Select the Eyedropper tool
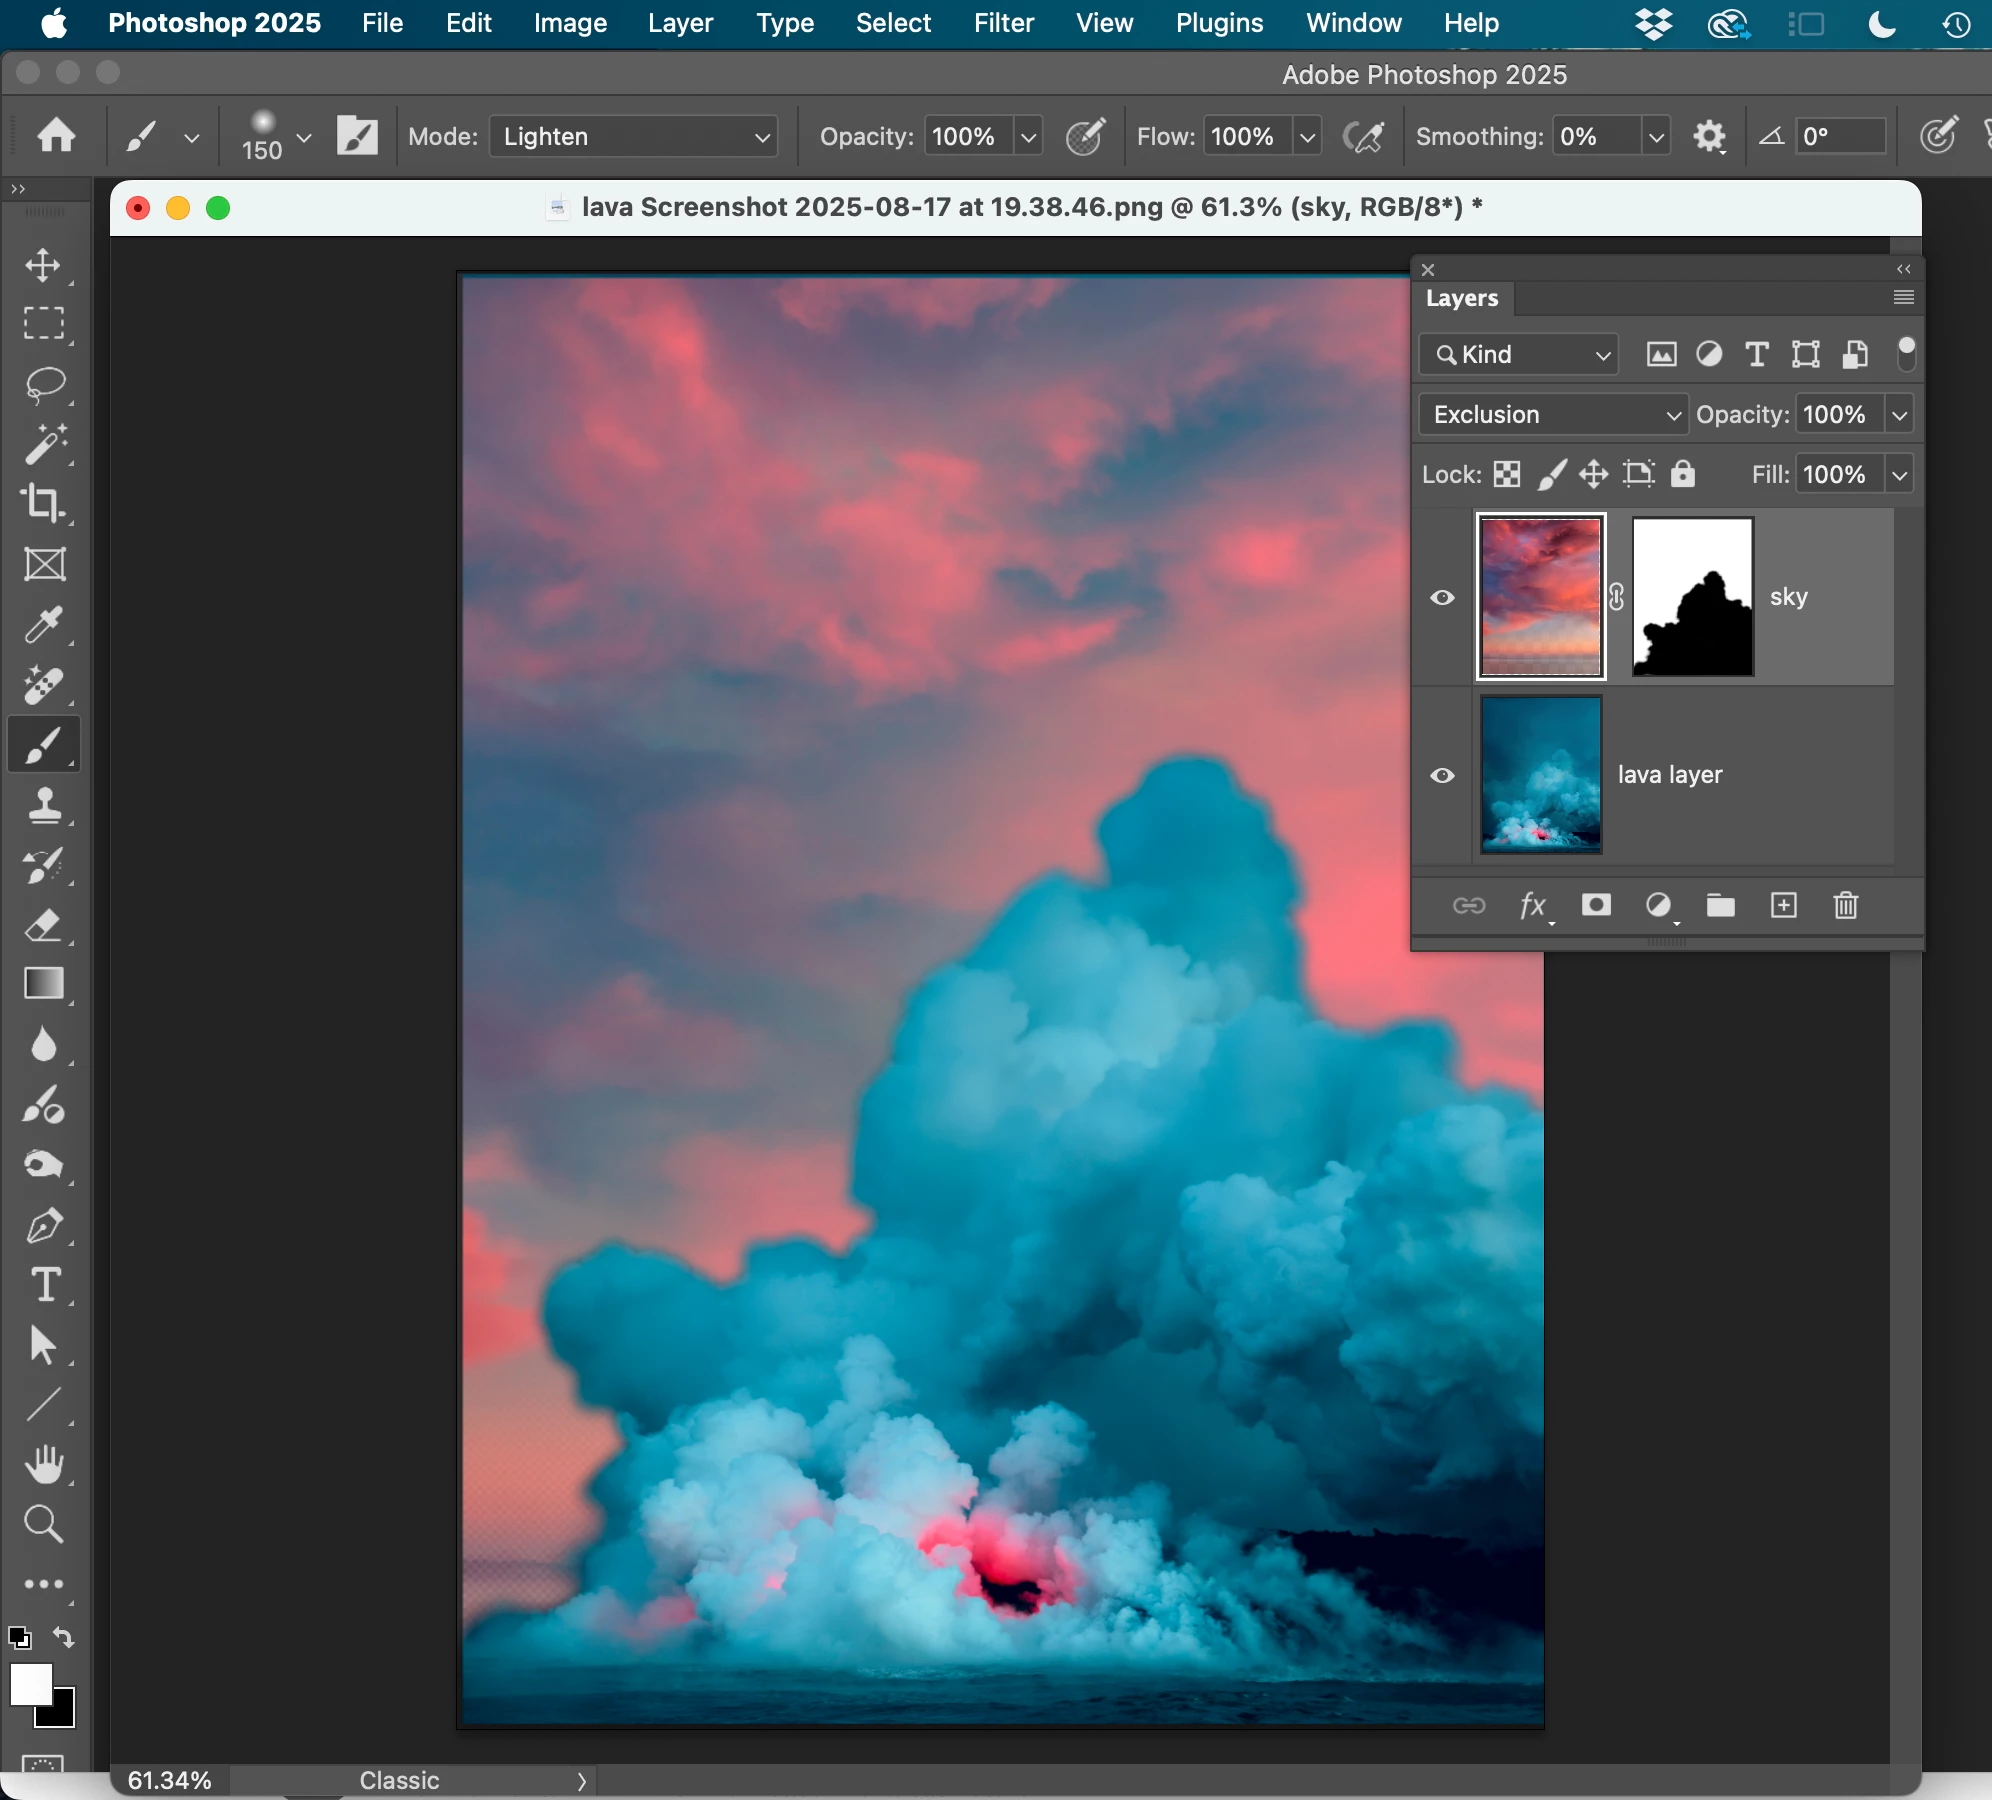1992x1800 pixels. point(43,625)
